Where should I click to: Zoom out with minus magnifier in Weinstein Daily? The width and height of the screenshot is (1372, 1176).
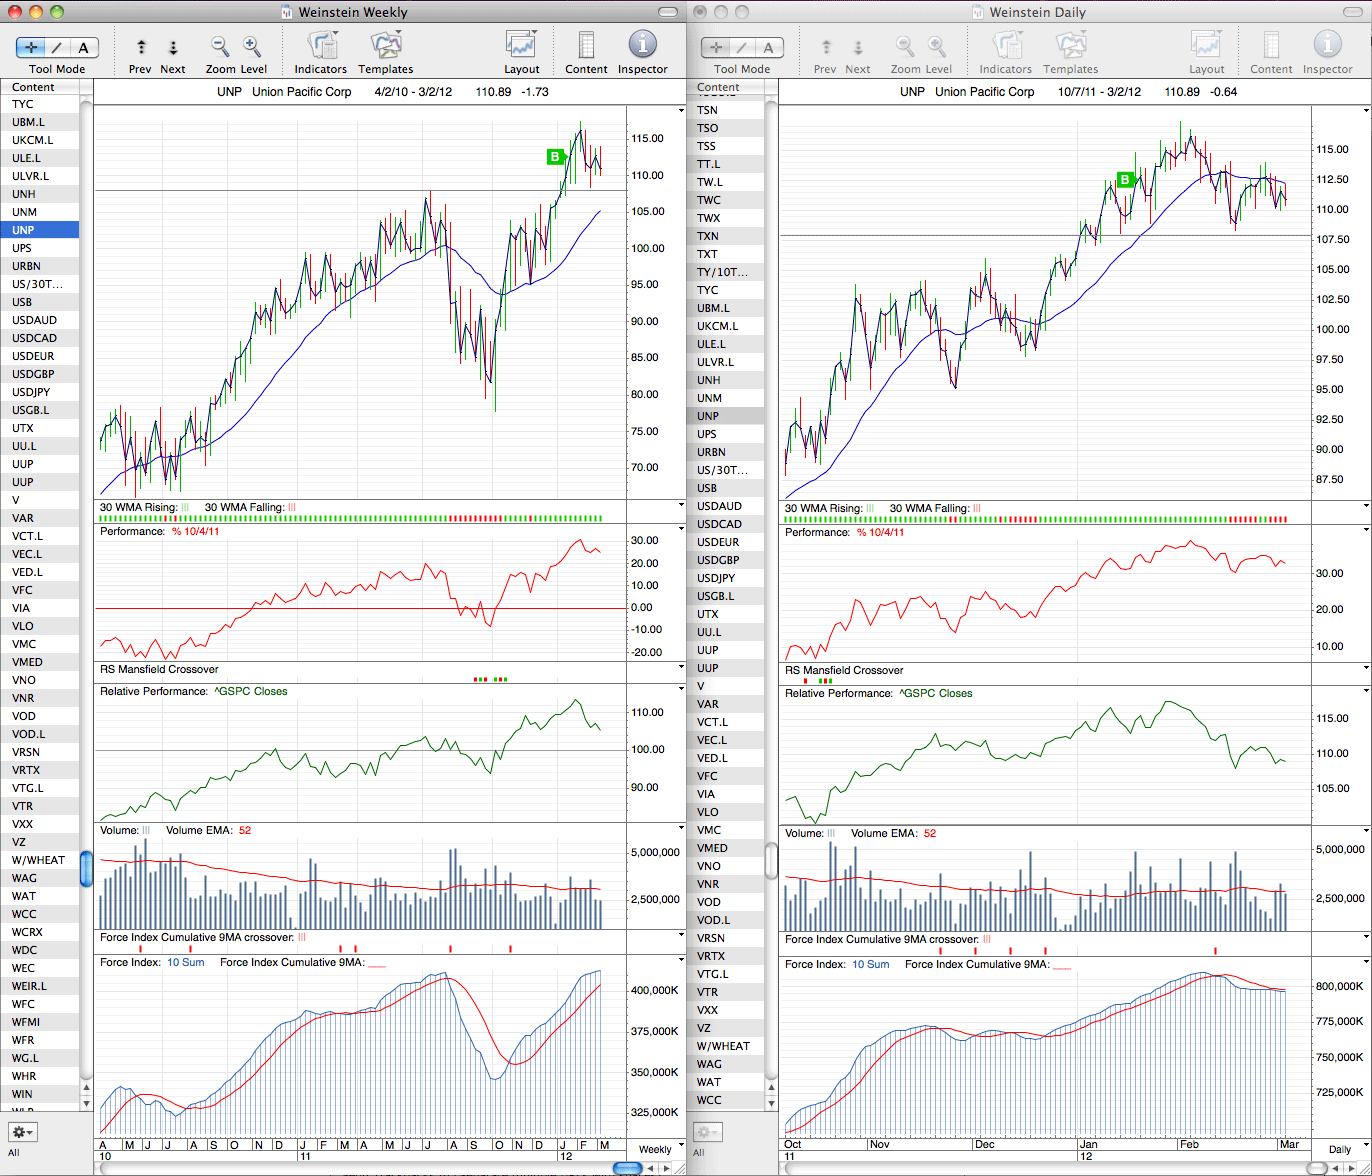(905, 46)
